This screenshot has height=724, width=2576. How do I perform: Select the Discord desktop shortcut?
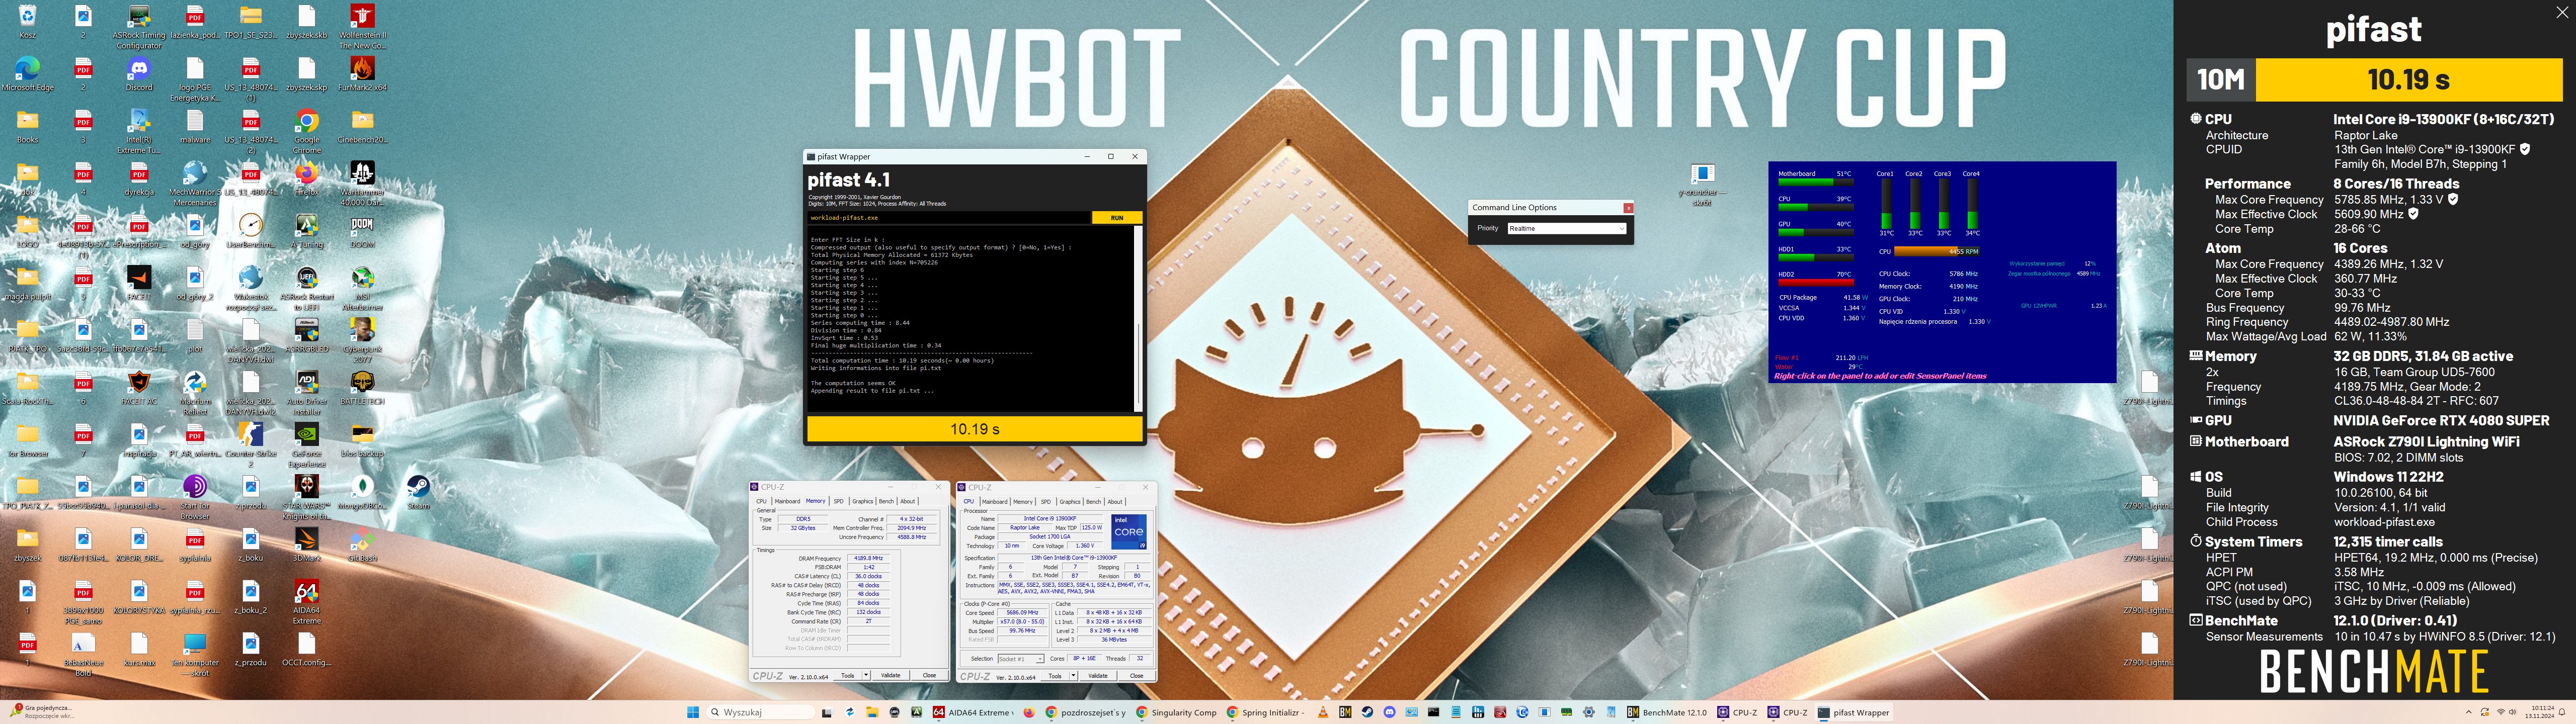(x=139, y=74)
